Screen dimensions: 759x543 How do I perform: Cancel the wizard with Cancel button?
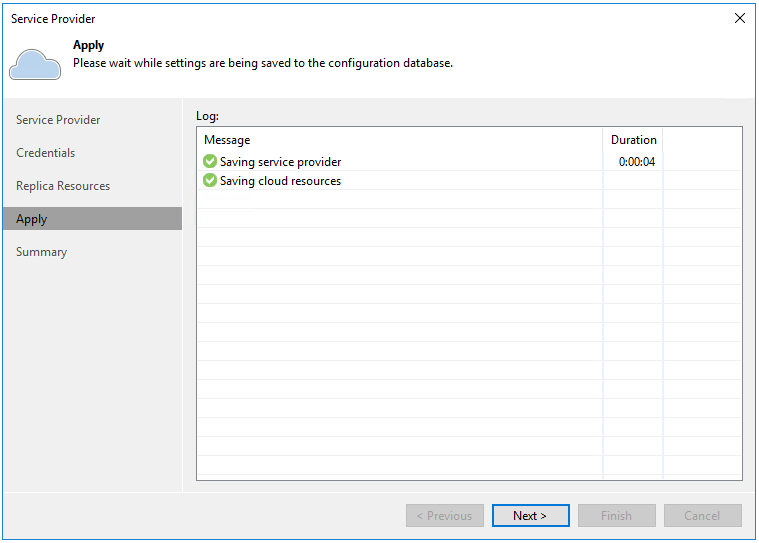(x=703, y=516)
